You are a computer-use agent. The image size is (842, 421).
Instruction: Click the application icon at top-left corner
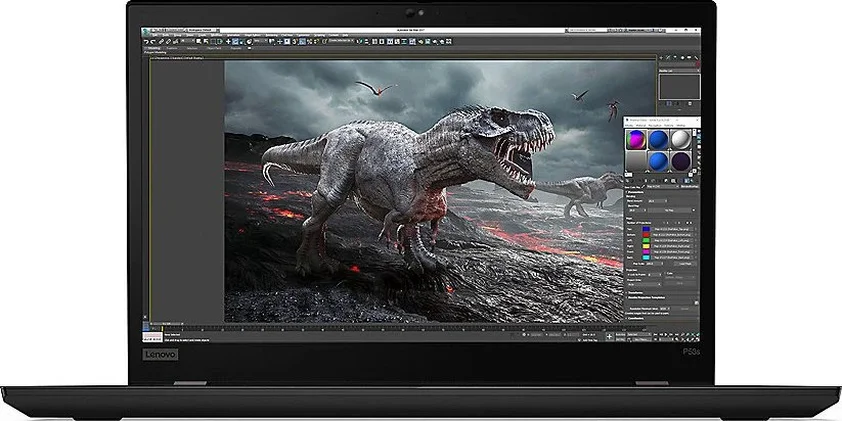coord(147,32)
